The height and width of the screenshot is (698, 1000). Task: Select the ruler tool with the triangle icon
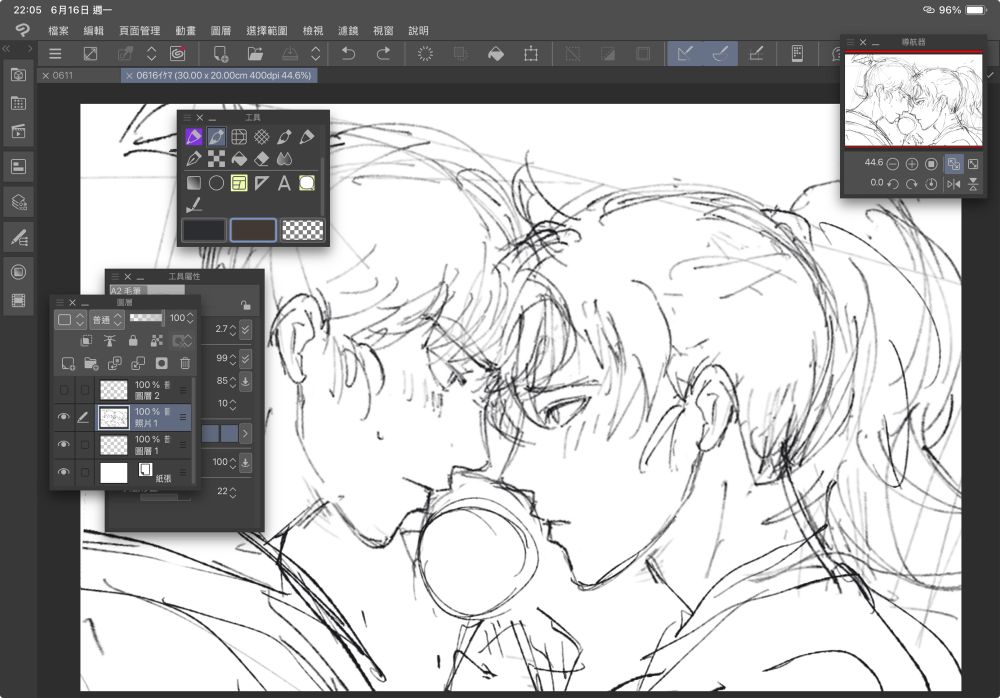click(261, 184)
